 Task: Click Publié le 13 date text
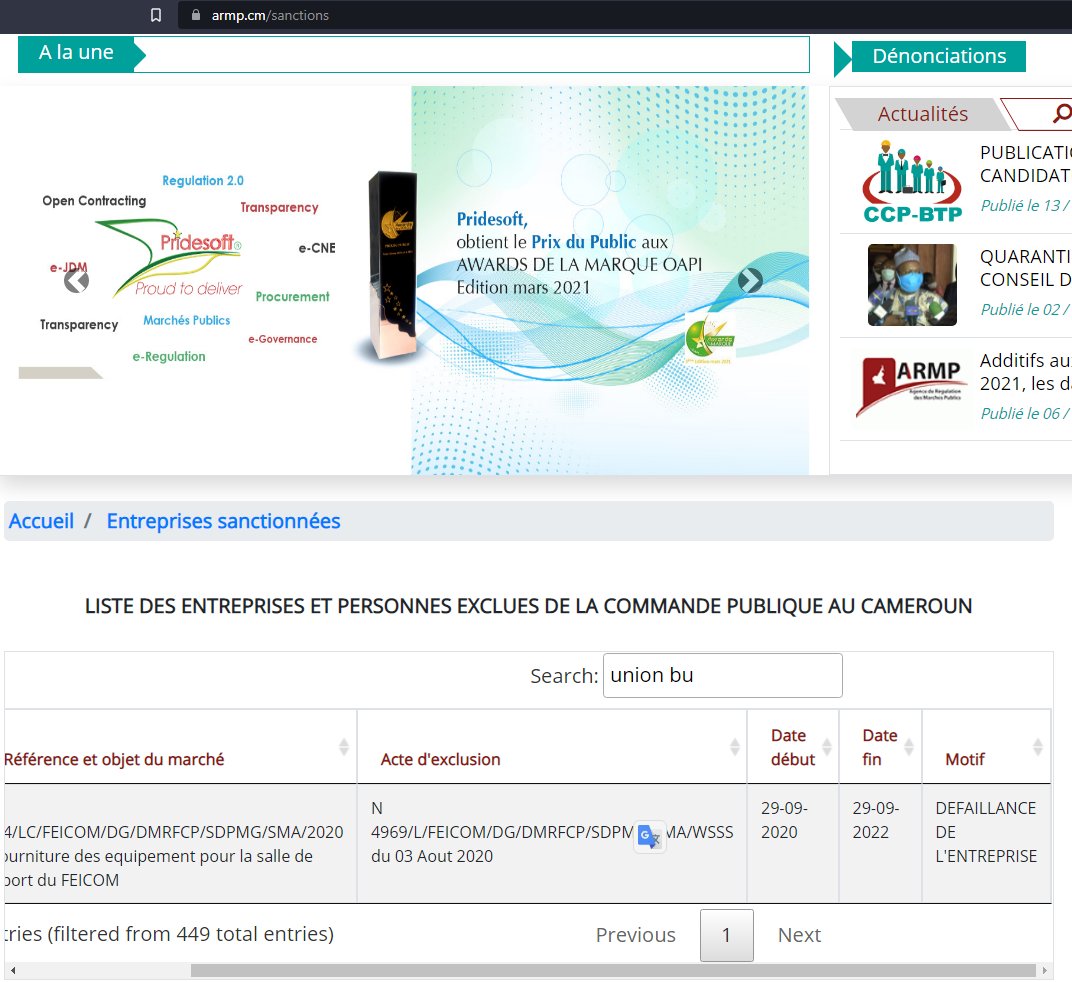1026,205
